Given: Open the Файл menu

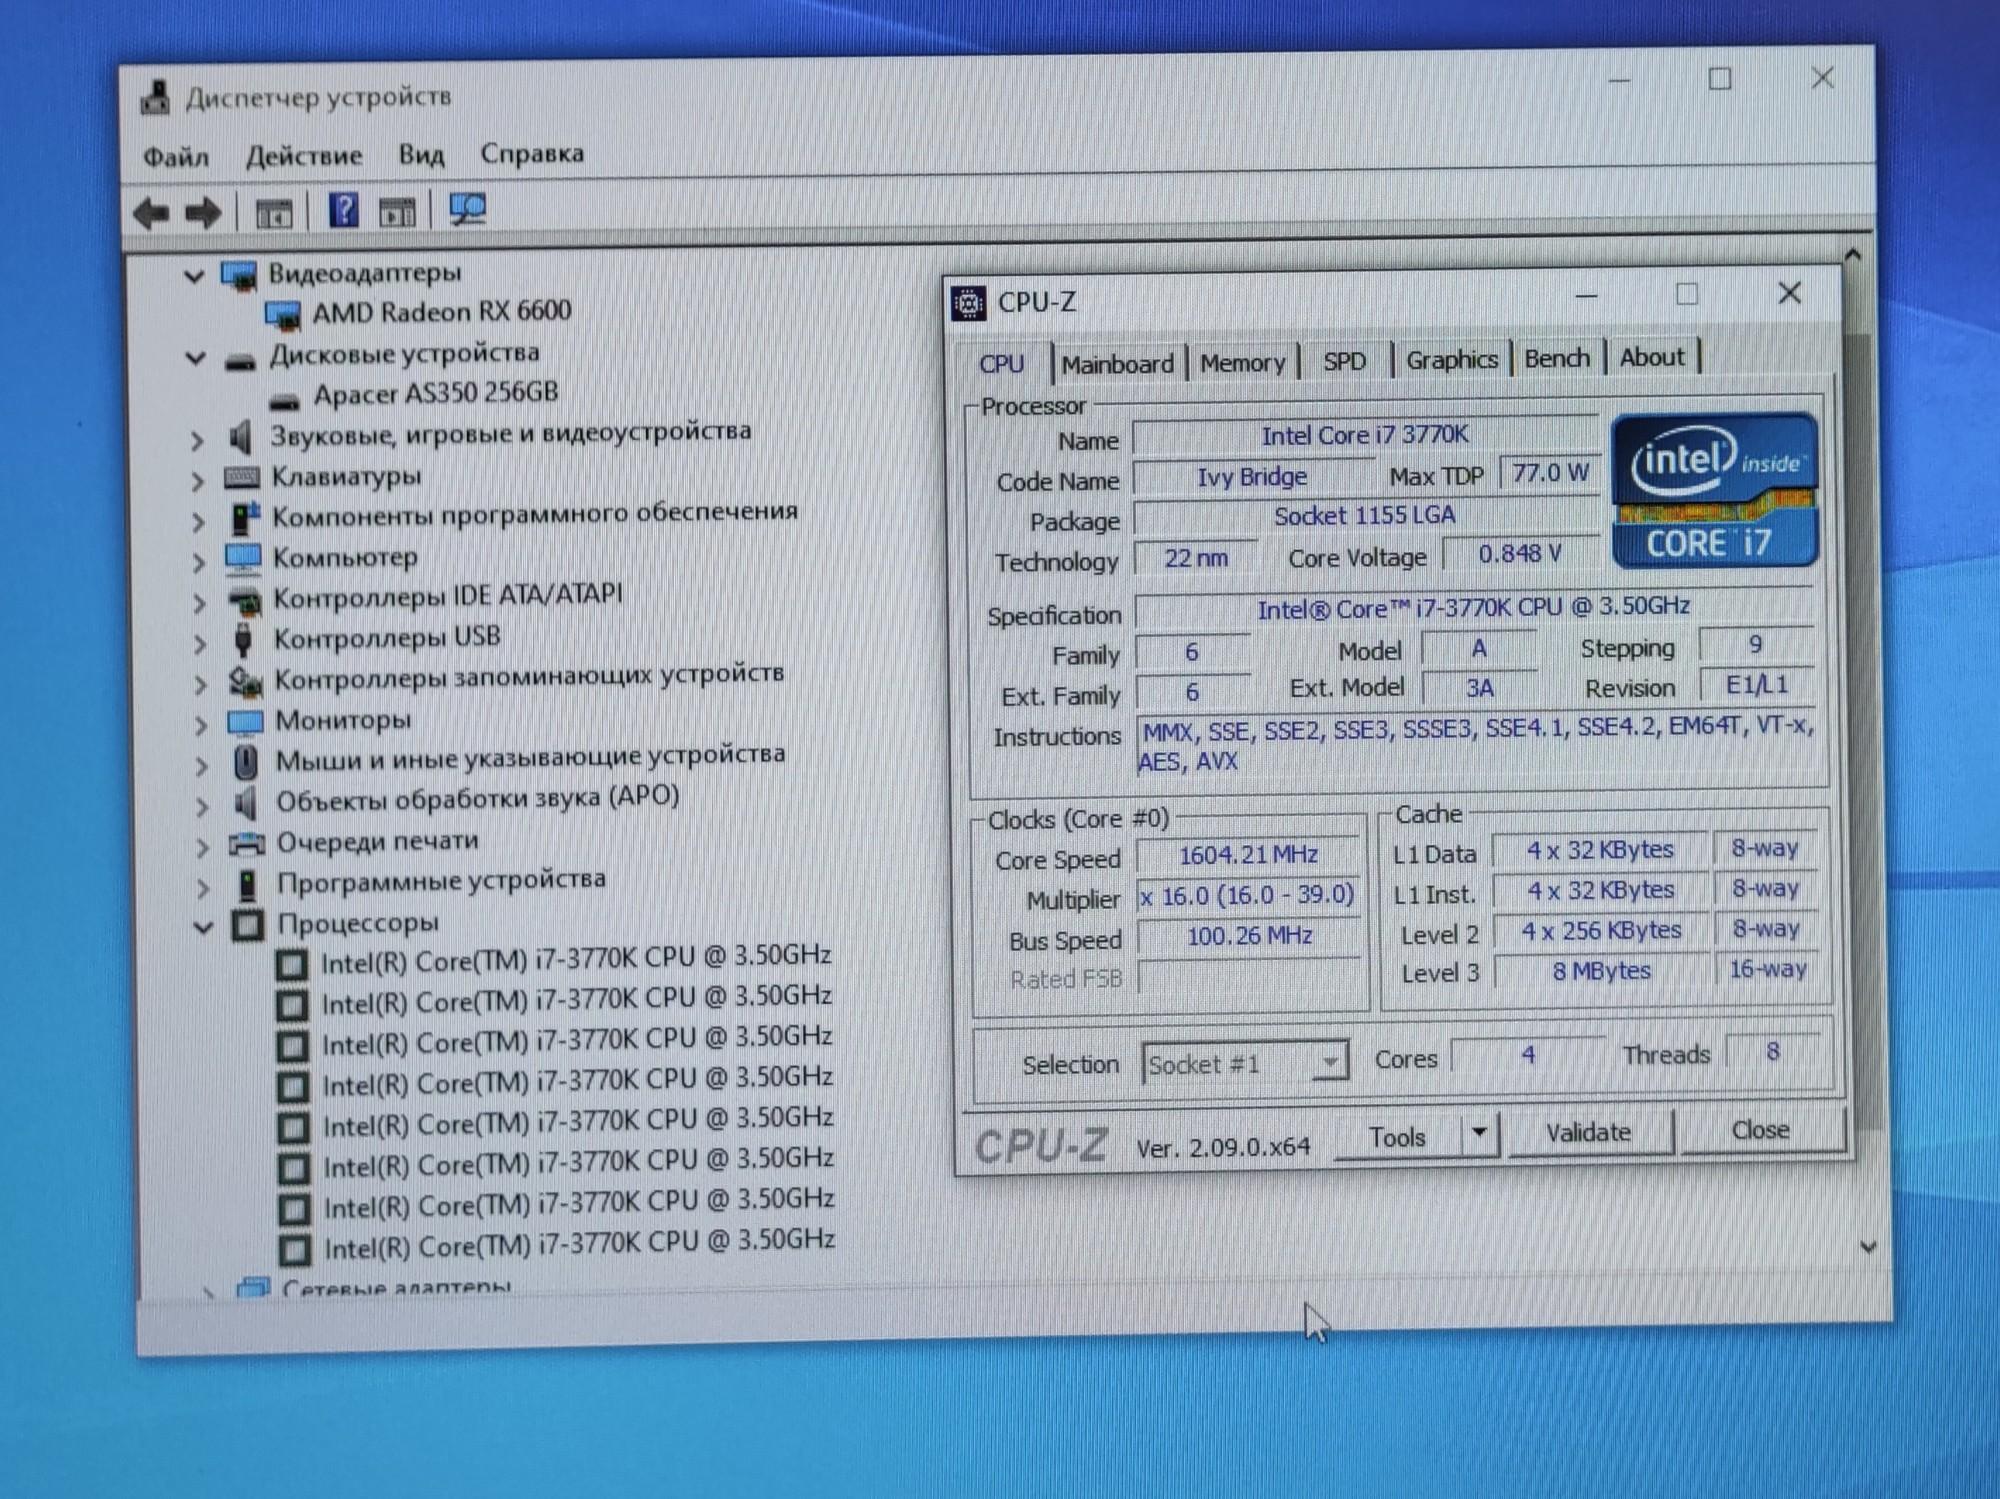Looking at the screenshot, I should tap(176, 157).
